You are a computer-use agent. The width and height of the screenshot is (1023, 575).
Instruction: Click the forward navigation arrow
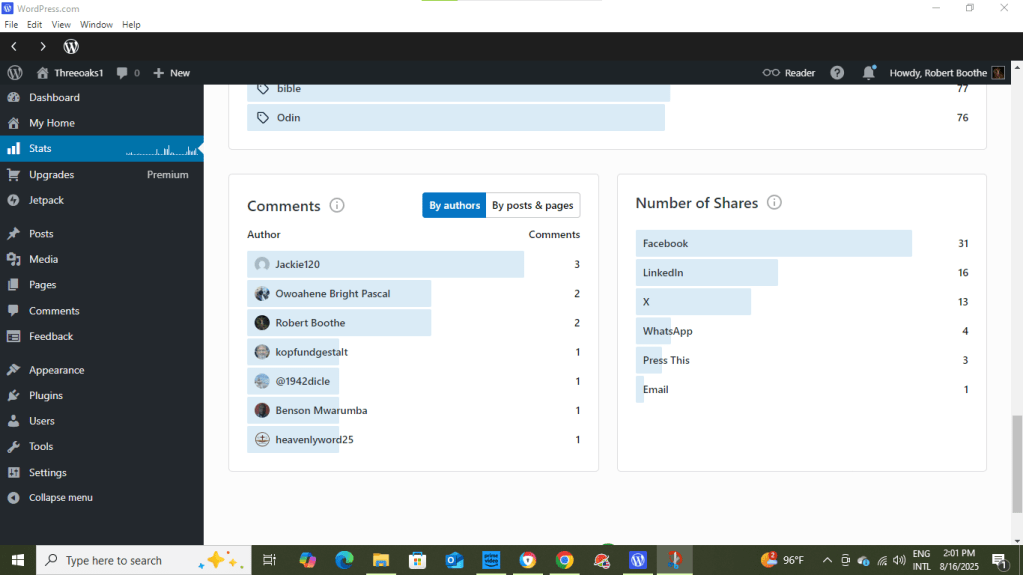[x=43, y=47]
